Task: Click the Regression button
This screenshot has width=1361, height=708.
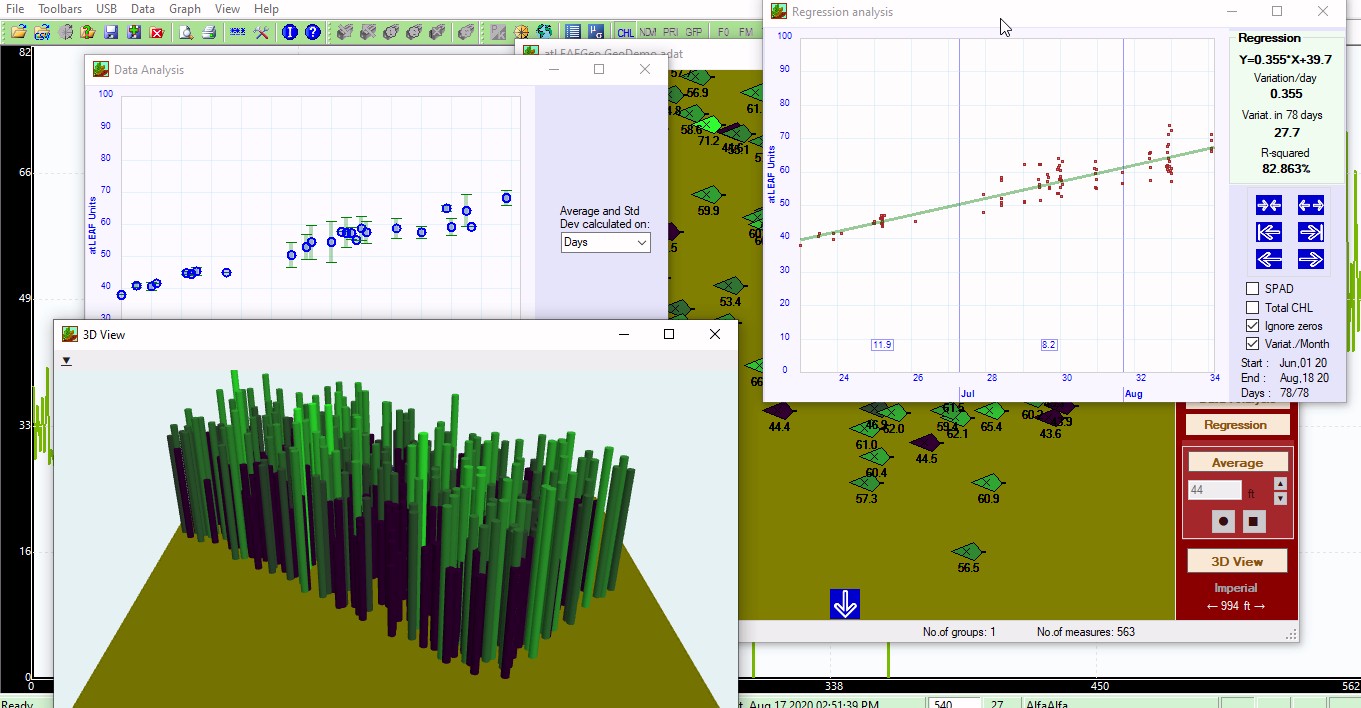Action: (1236, 425)
